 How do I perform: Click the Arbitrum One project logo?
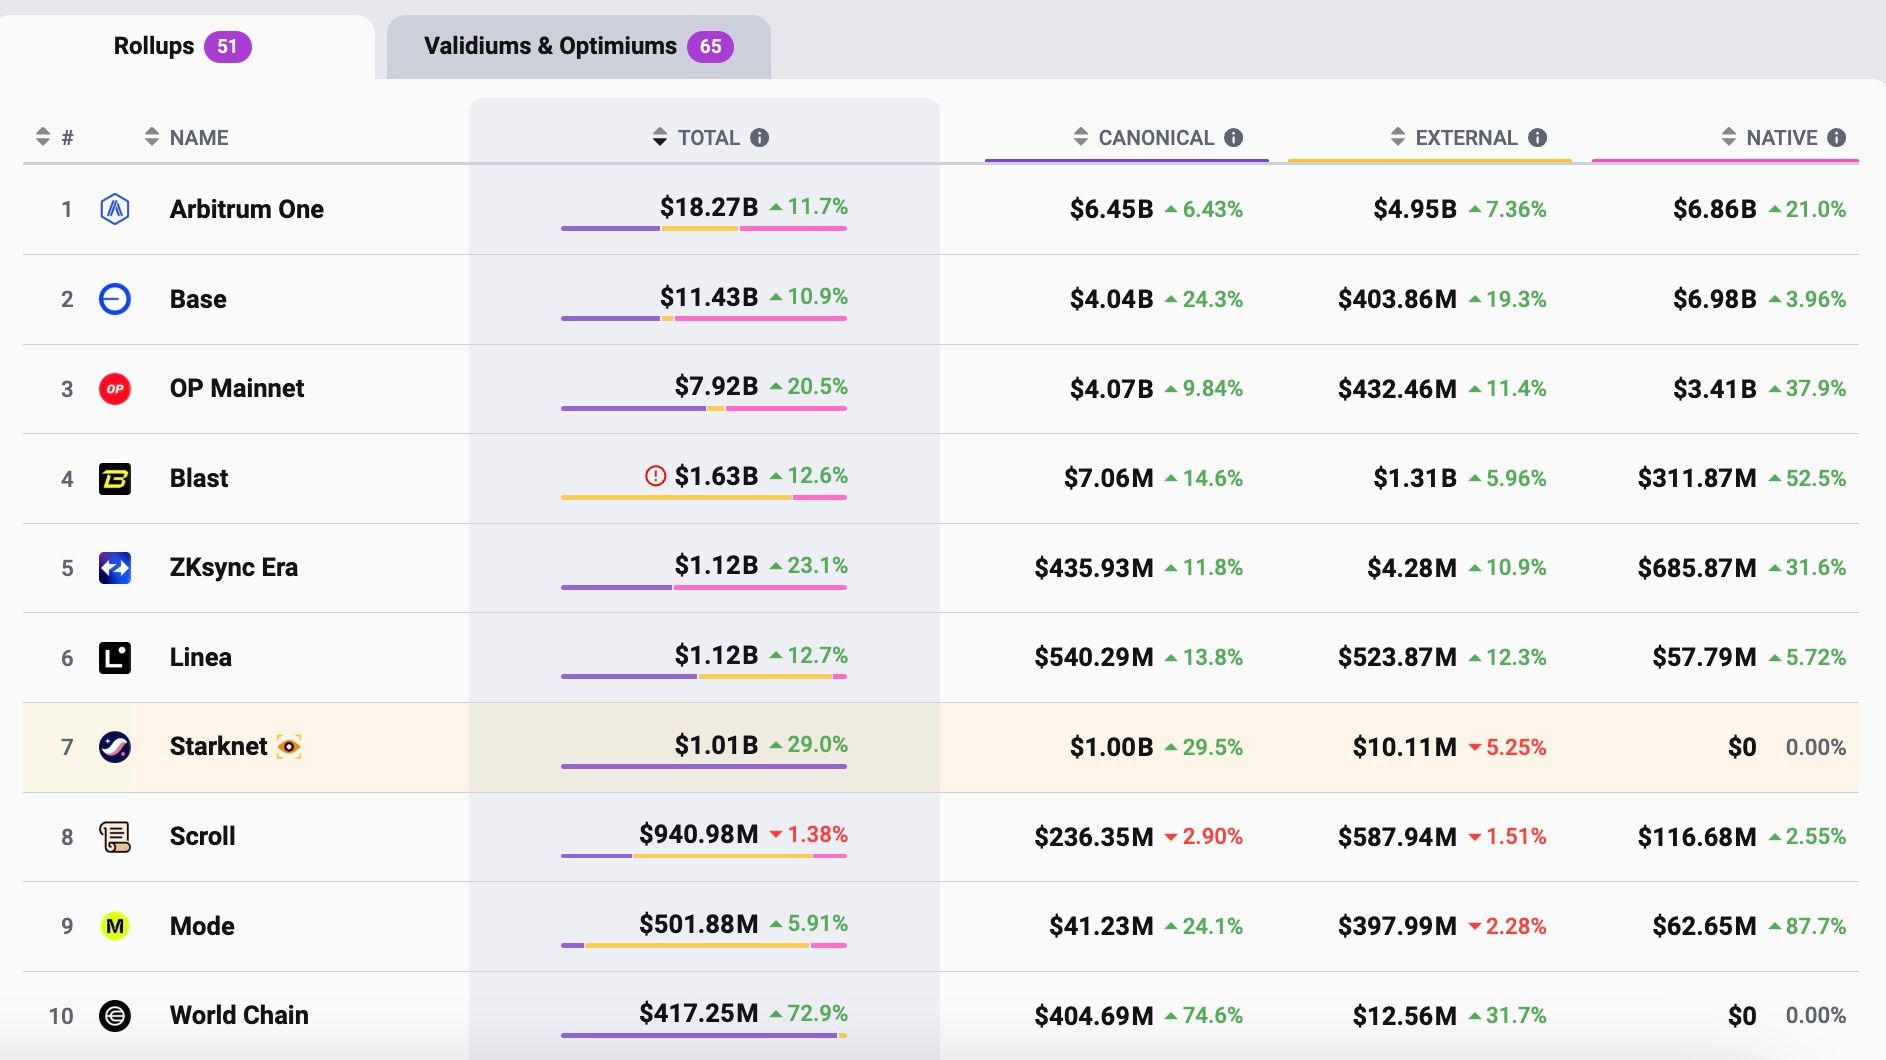click(x=115, y=209)
